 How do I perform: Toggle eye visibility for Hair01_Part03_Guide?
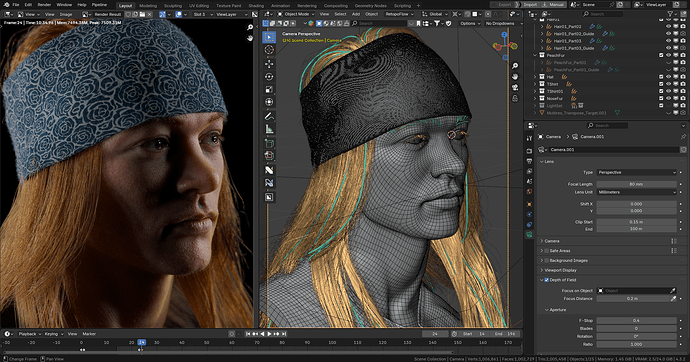point(668,48)
